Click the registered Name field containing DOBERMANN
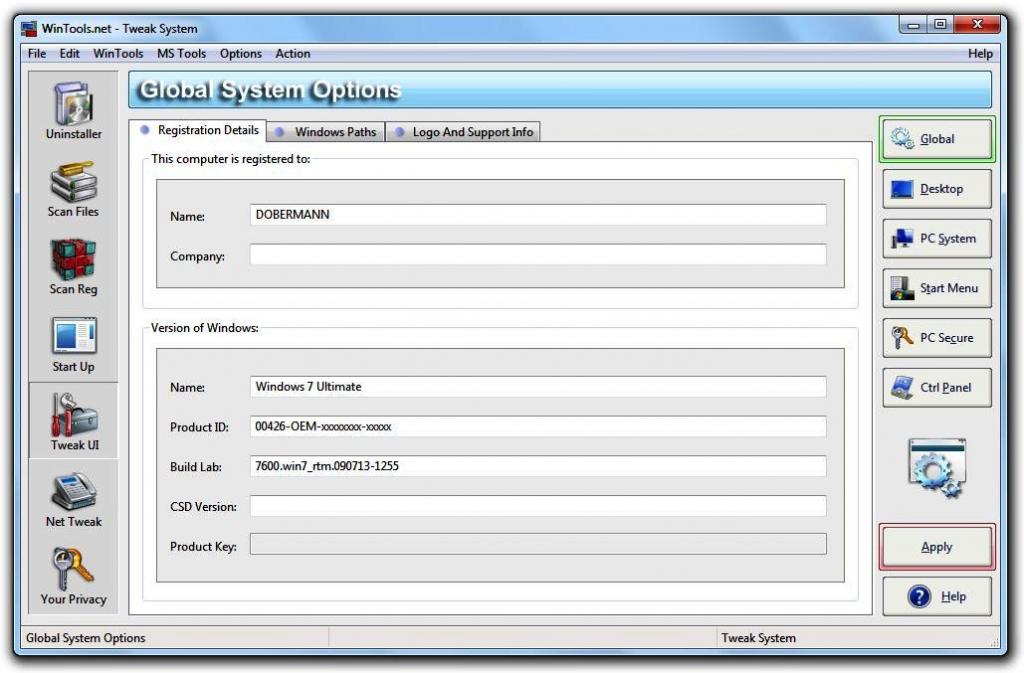The width and height of the screenshot is (1024, 673). tap(538, 215)
